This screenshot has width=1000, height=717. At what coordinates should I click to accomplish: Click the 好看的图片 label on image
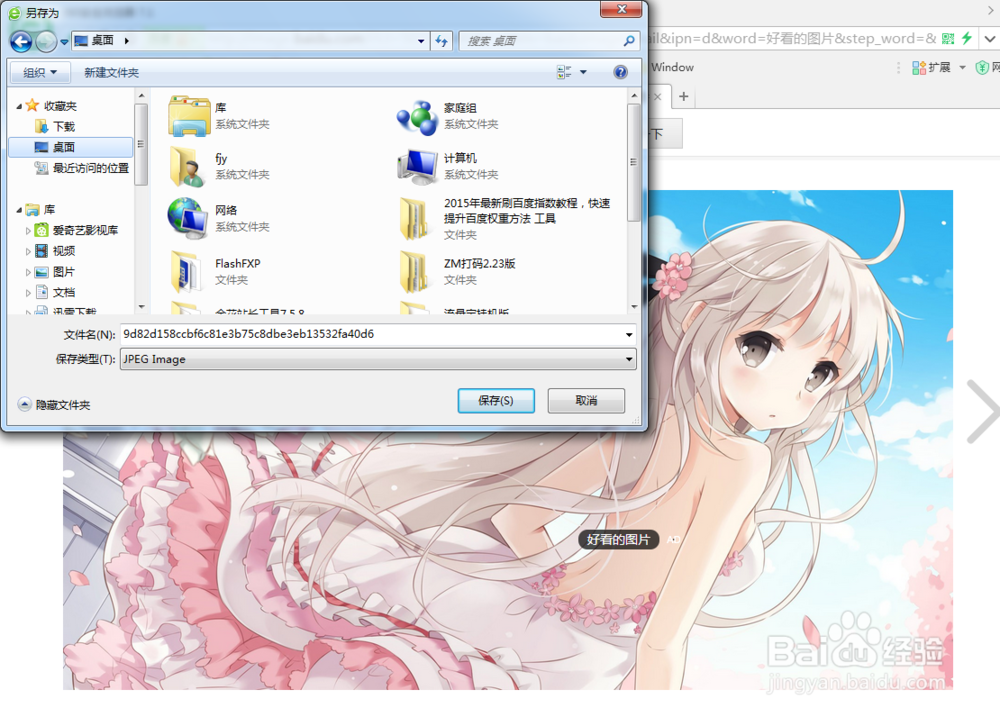coord(619,540)
